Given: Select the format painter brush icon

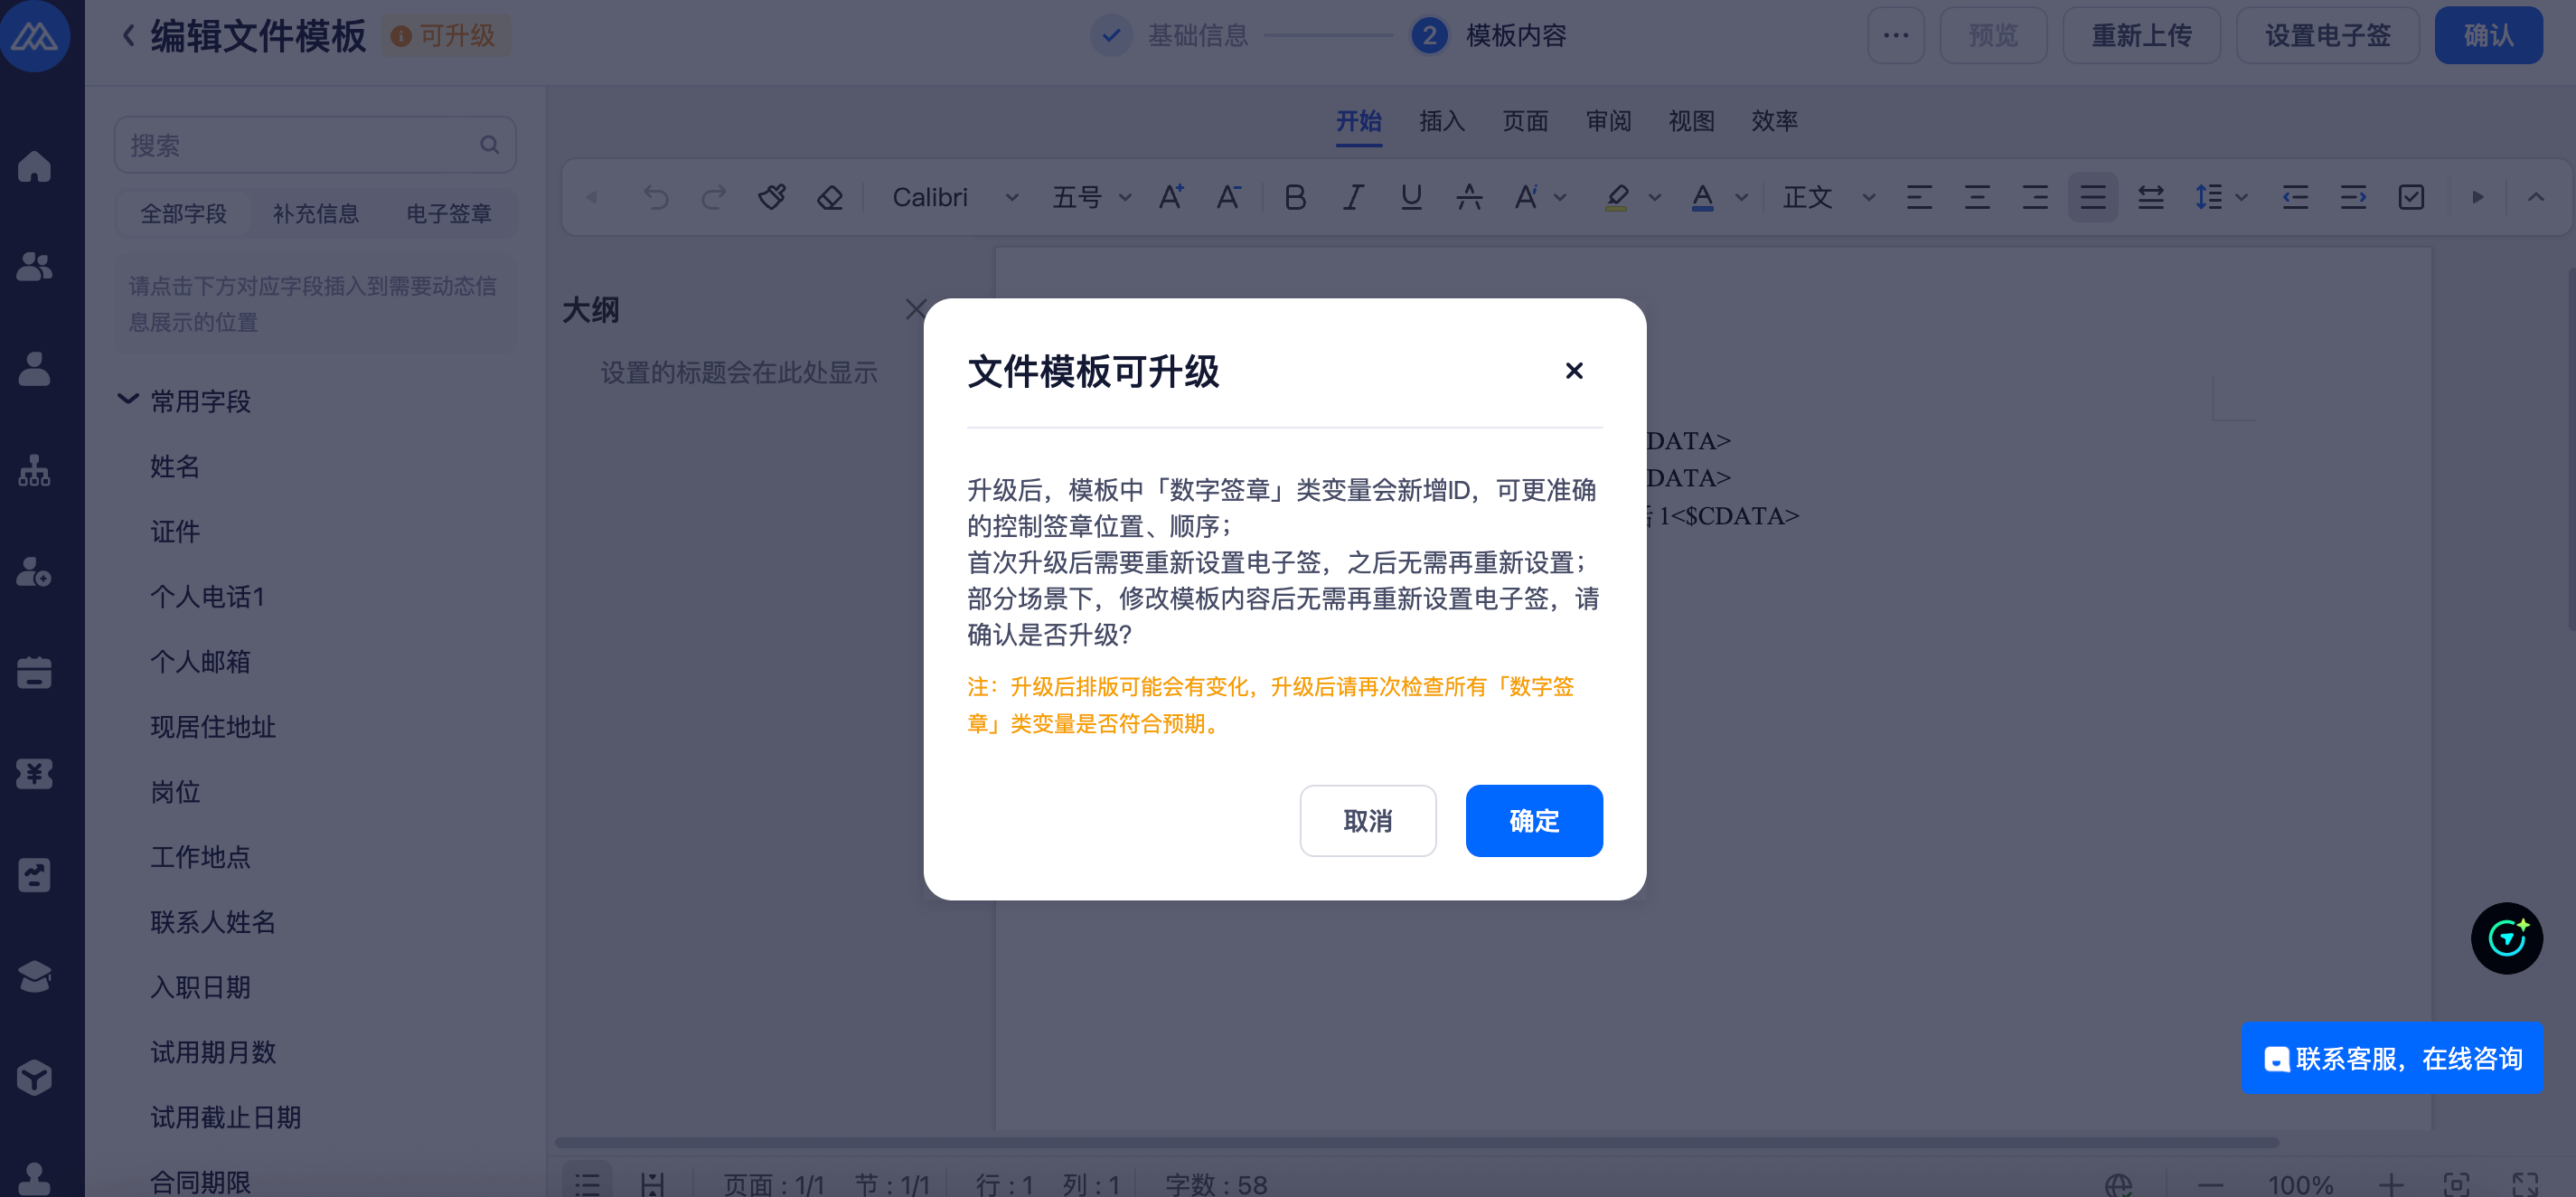Looking at the screenshot, I should (771, 197).
